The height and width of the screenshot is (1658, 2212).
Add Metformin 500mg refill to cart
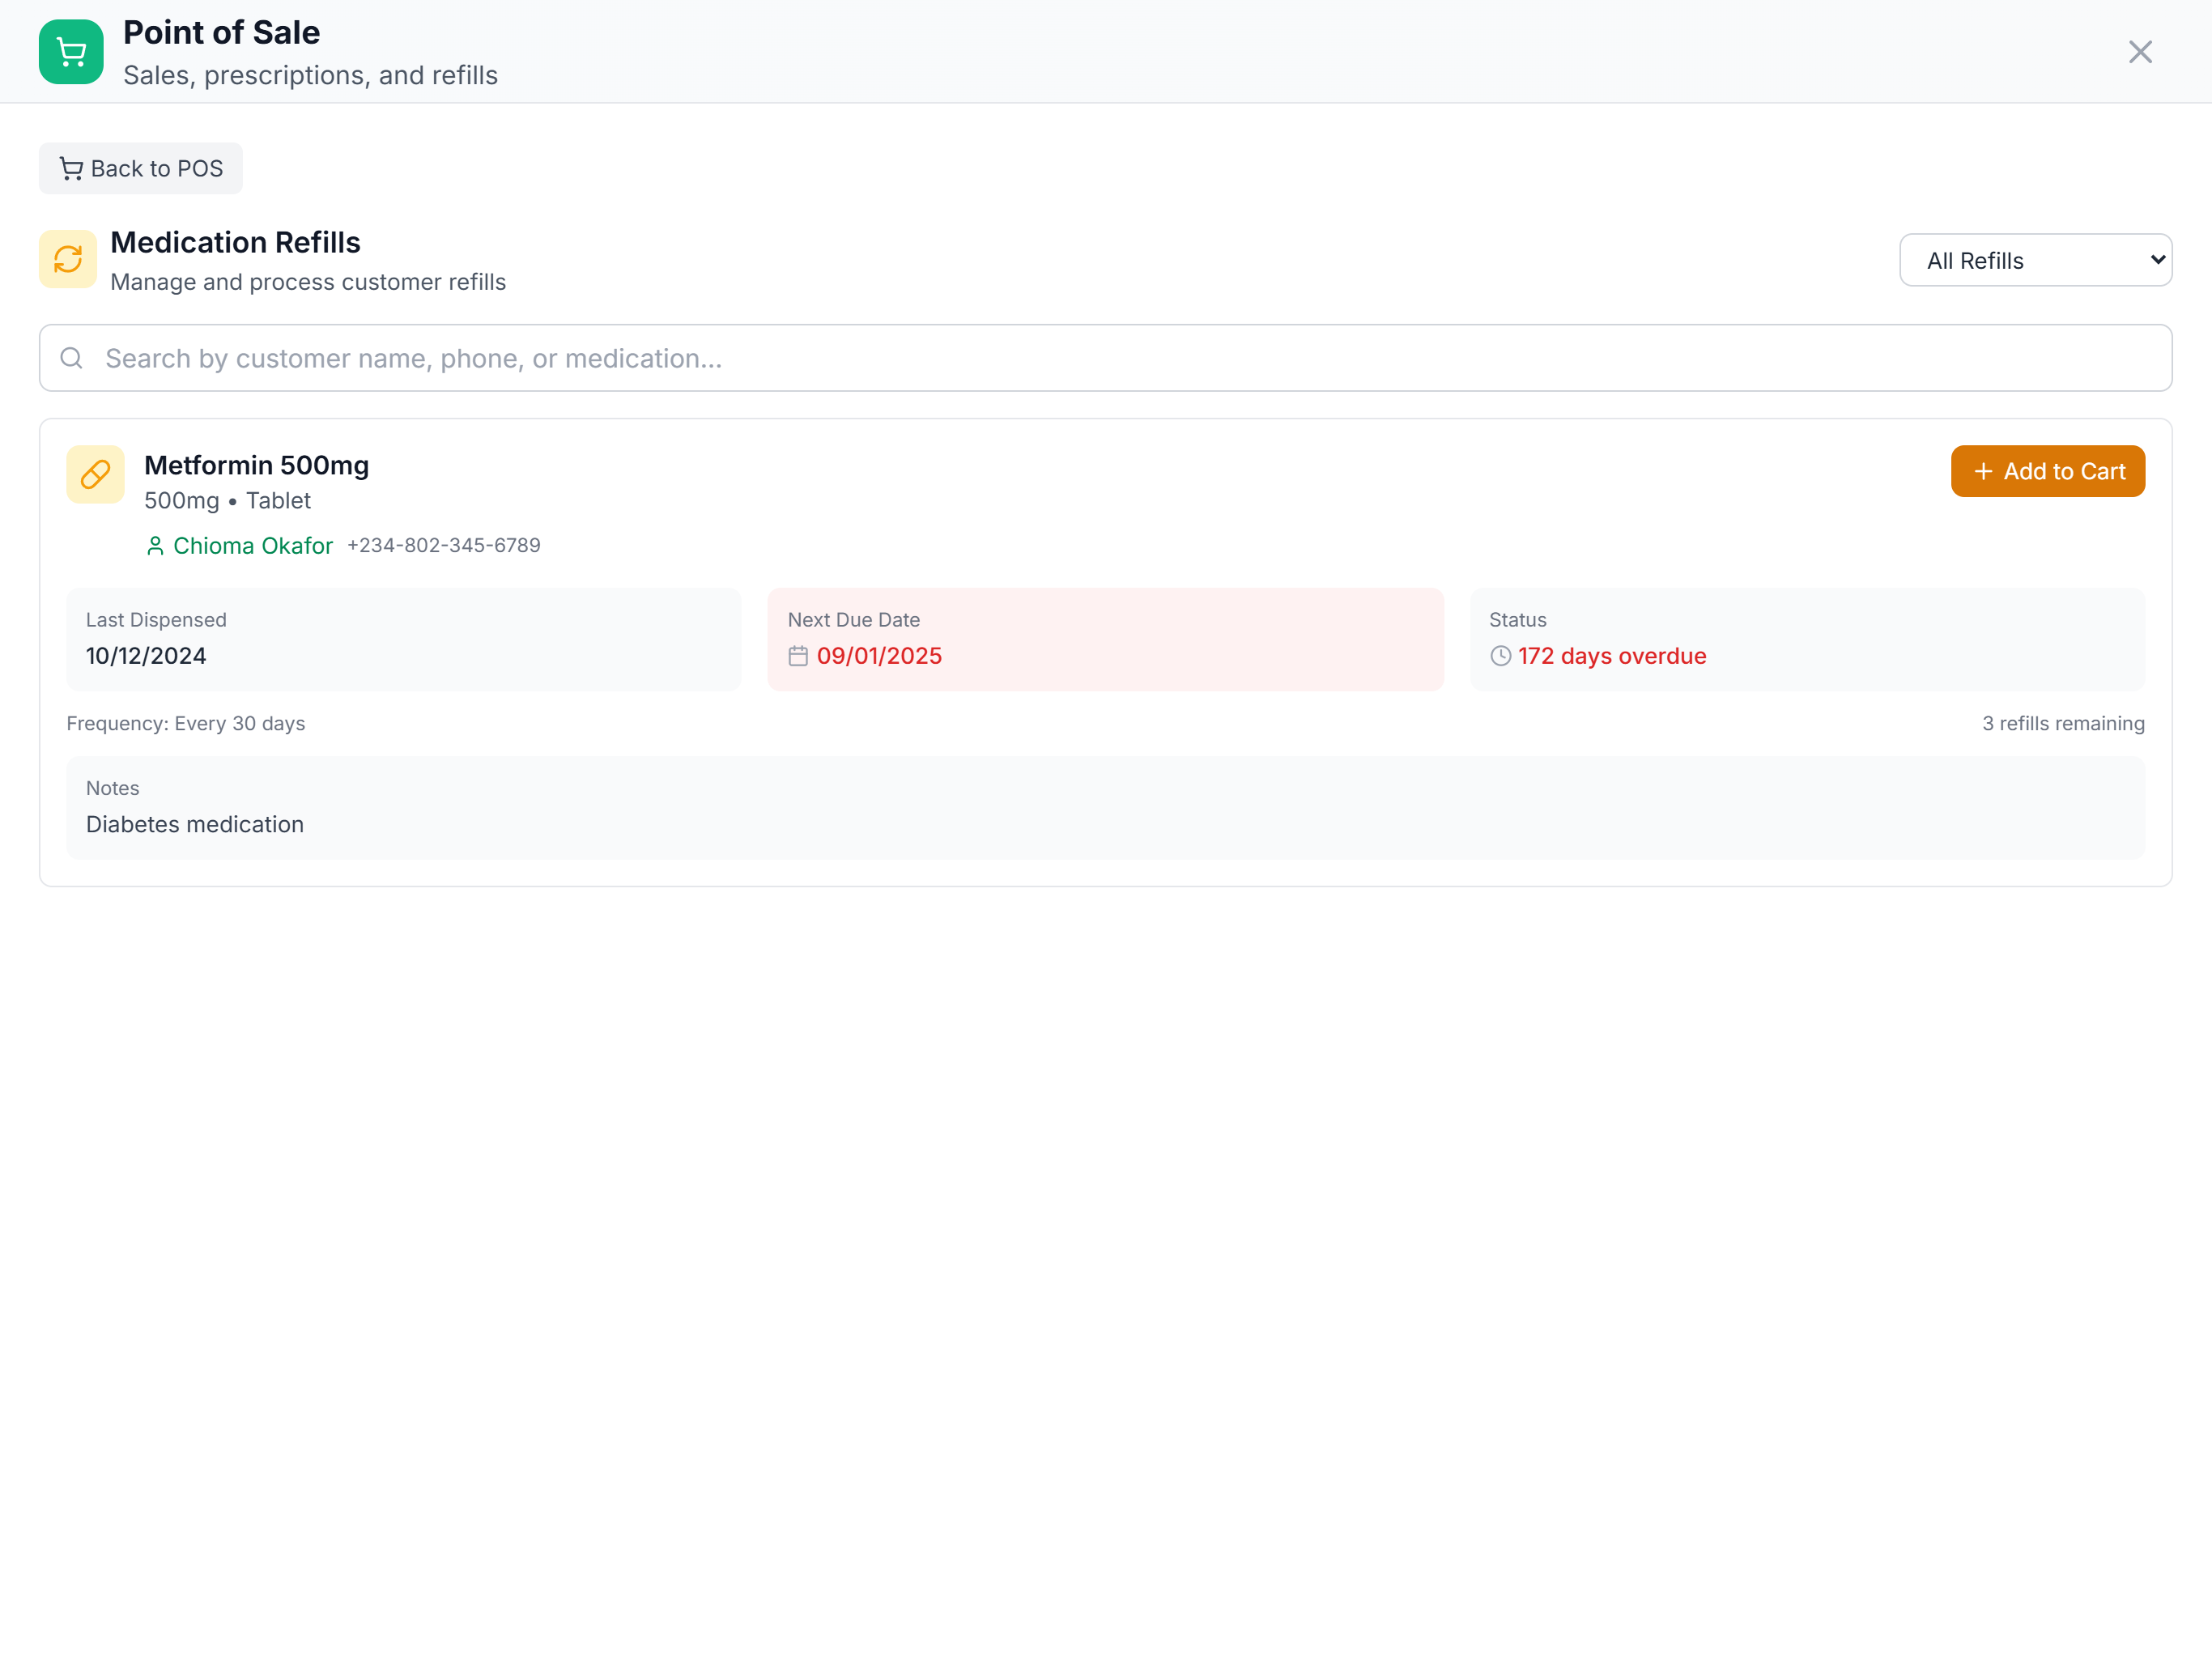coord(2047,471)
